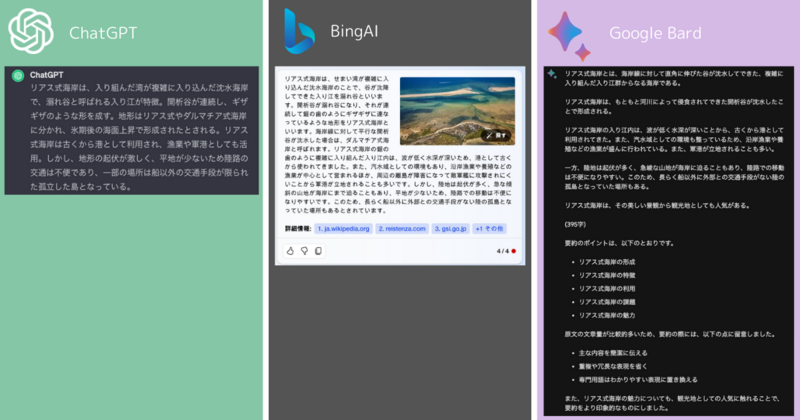Click the thumbs up icon in BingAI
Screen dimensions: 800x420
pyautogui.click(x=290, y=251)
